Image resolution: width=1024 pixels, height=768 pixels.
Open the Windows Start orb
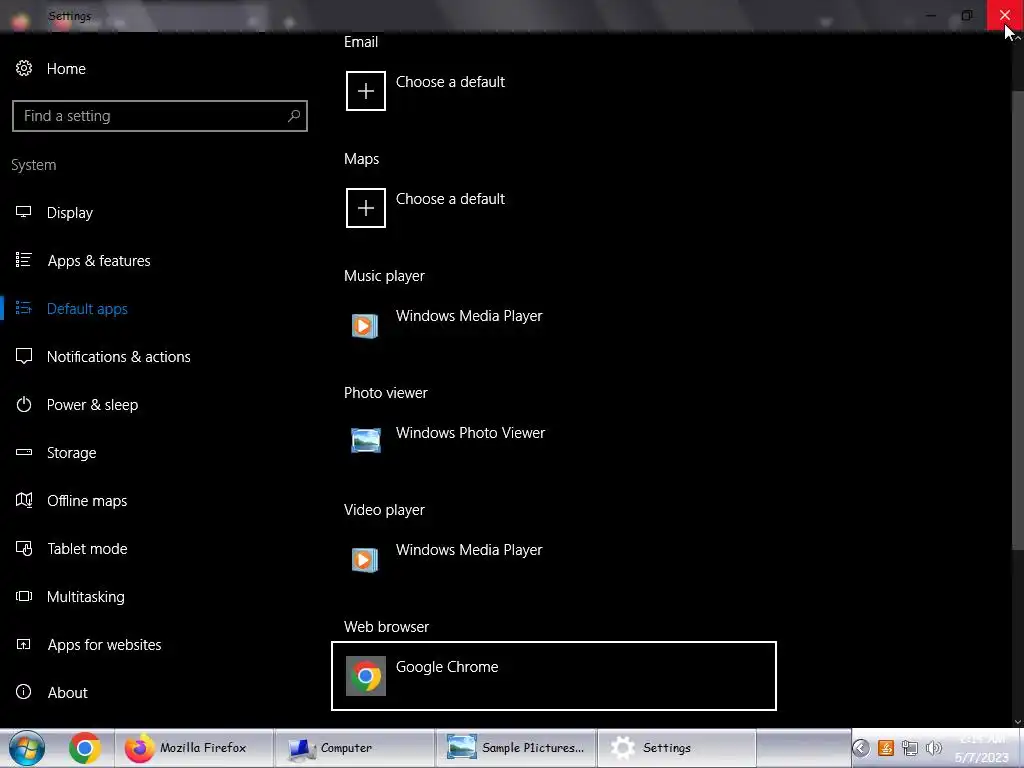pos(27,748)
